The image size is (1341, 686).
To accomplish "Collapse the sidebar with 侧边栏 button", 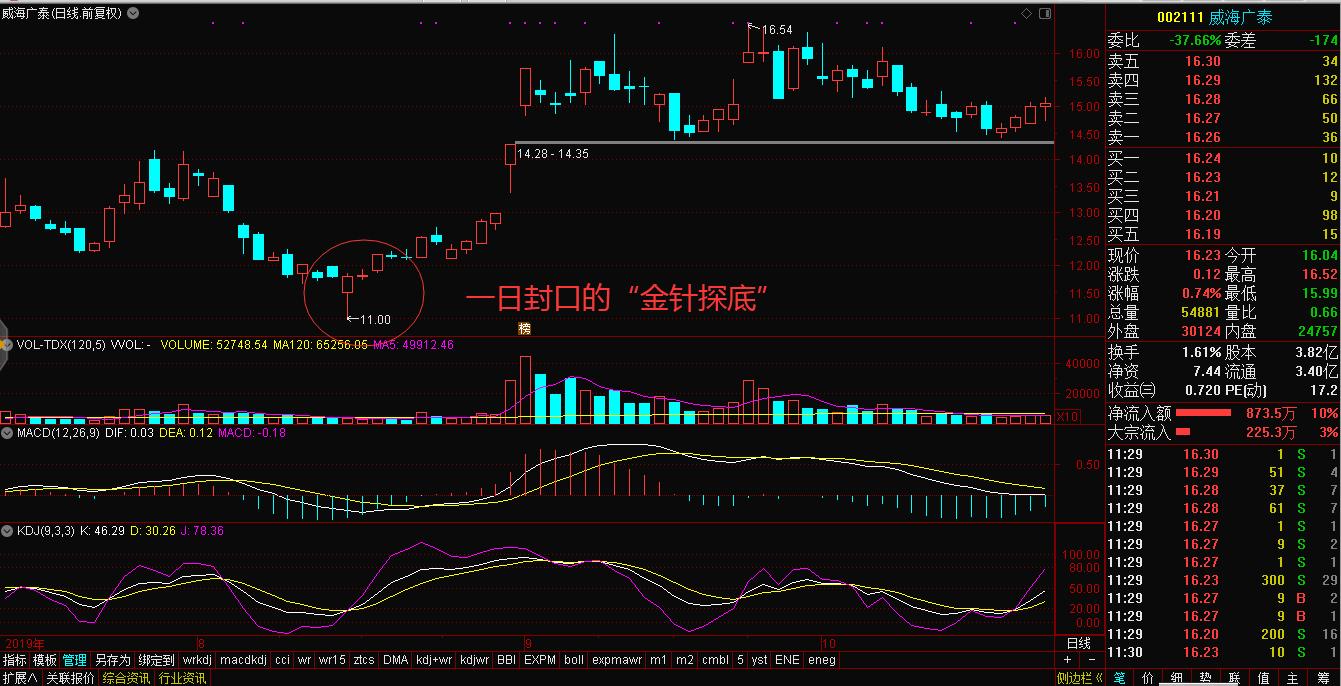I will tap(1079, 678).
